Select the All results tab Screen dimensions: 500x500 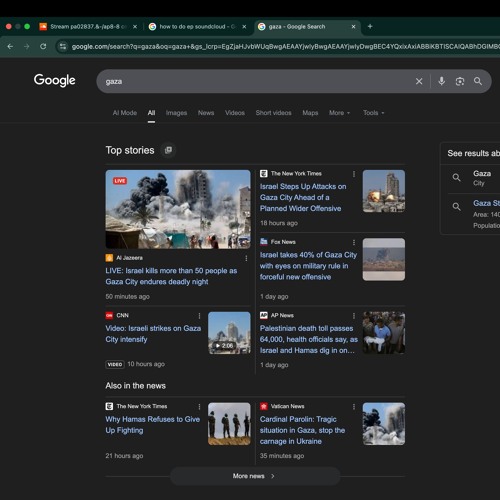click(151, 113)
